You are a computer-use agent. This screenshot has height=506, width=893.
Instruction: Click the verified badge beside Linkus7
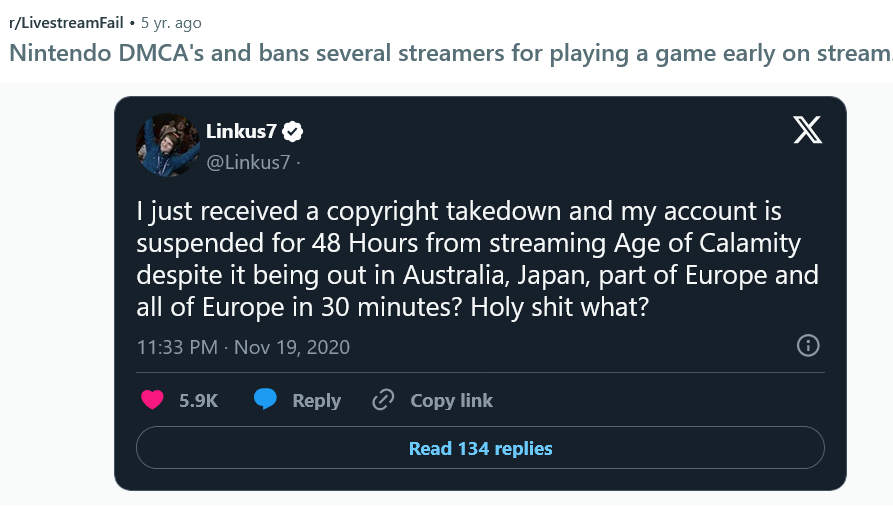pyautogui.click(x=295, y=131)
